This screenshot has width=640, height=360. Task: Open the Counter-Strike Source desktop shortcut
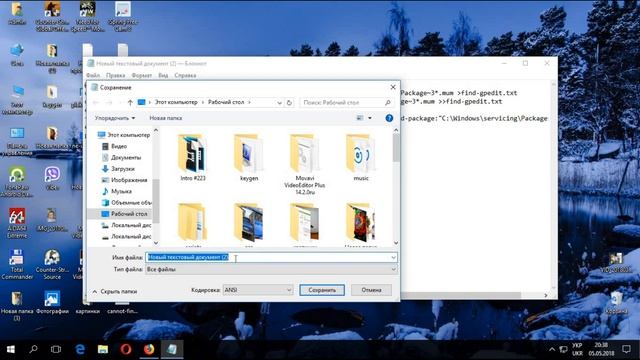point(52,264)
